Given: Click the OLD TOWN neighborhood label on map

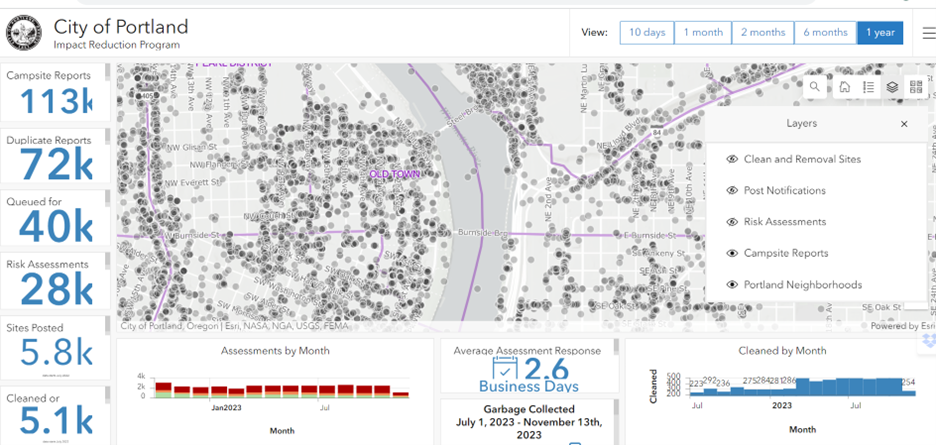Looking at the screenshot, I should tap(395, 174).
